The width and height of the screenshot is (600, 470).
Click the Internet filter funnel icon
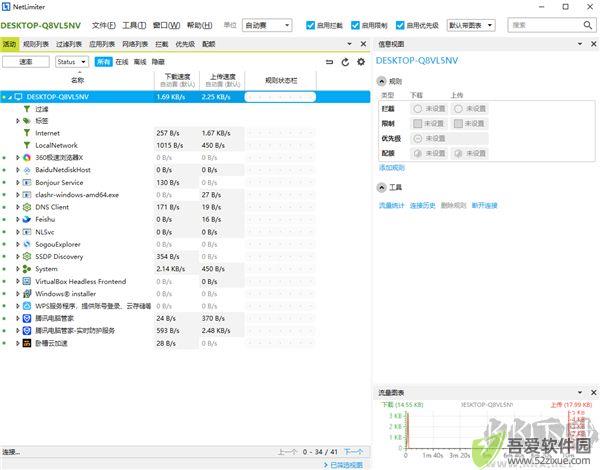[27, 133]
